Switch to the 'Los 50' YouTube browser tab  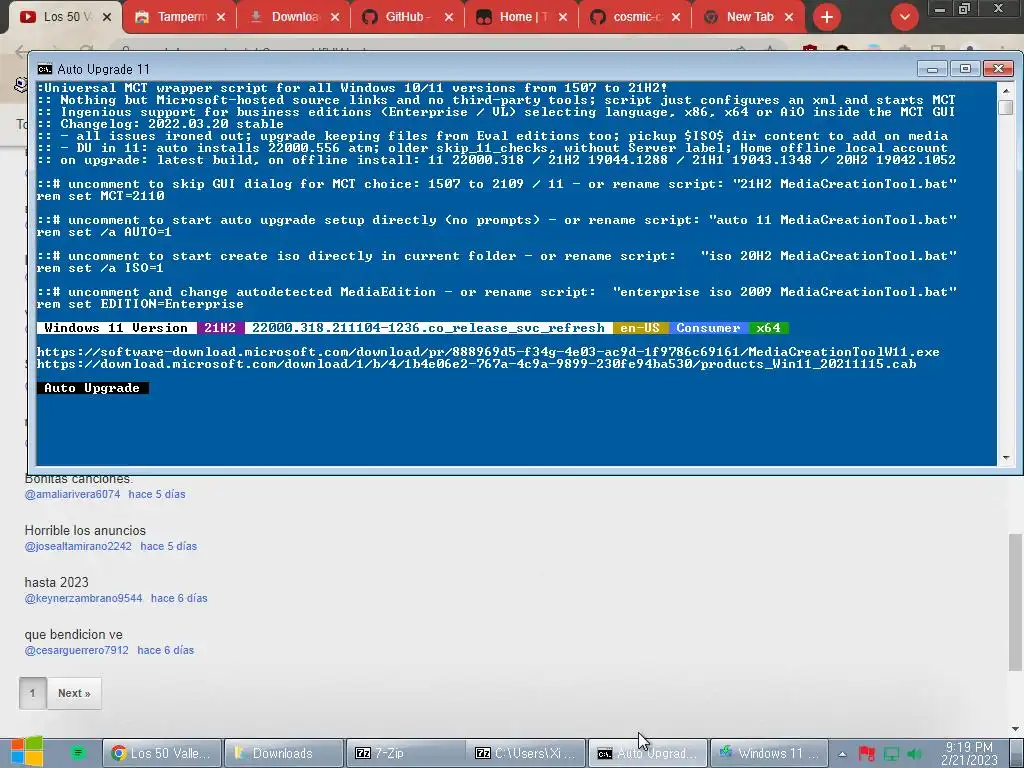click(63, 17)
